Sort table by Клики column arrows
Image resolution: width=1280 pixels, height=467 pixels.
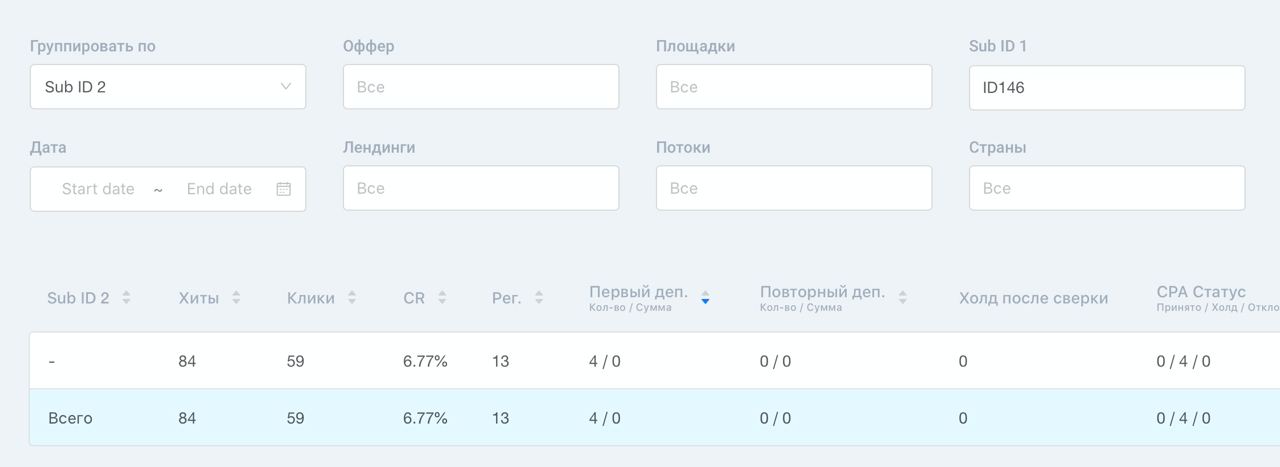pos(352,298)
